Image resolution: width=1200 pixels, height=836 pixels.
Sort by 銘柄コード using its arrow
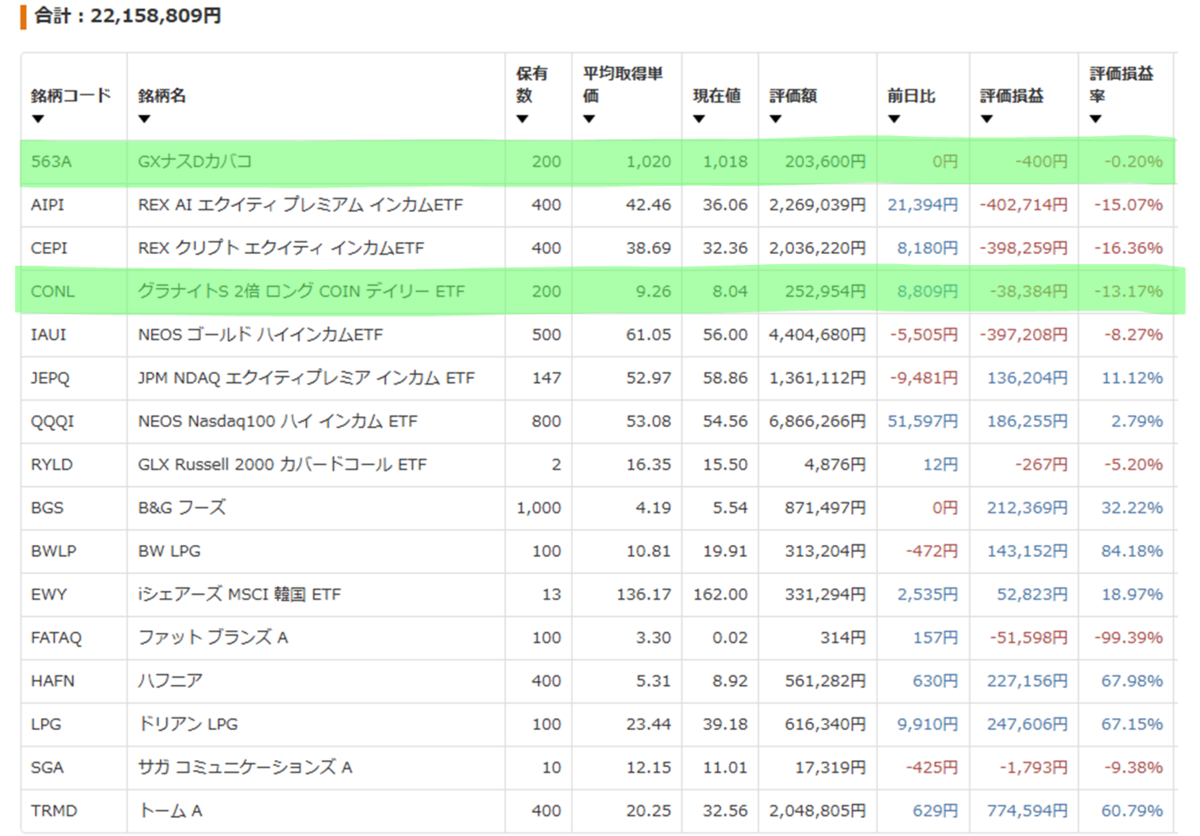pyautogui.click(x=38, y=119)
